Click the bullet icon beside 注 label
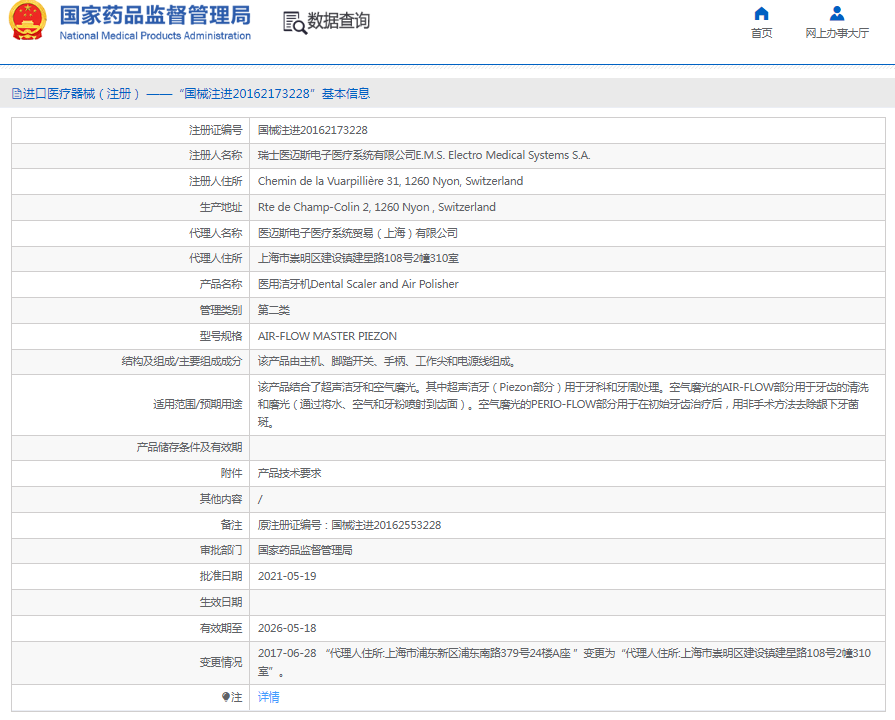The height and width of the screenshot is (720, 895). click(x=226, y=697)
